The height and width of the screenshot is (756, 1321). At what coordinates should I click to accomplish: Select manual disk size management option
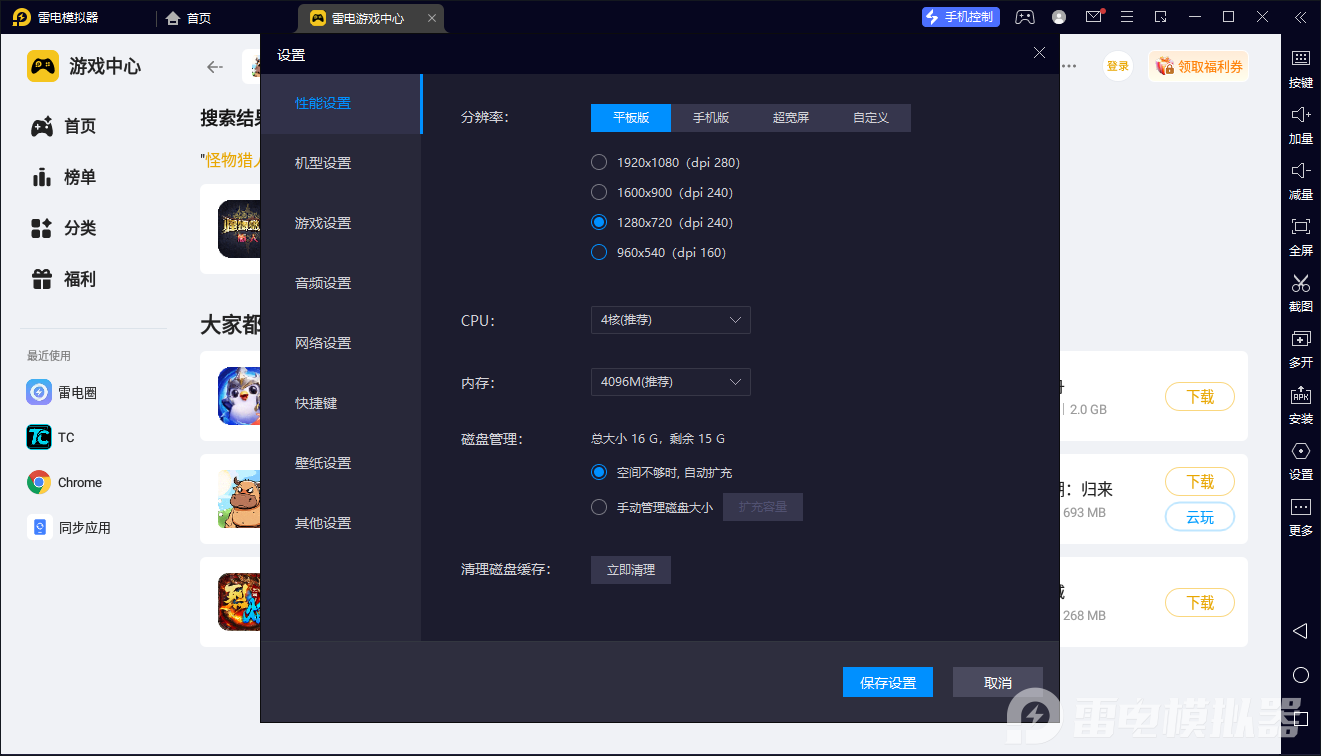599,507
